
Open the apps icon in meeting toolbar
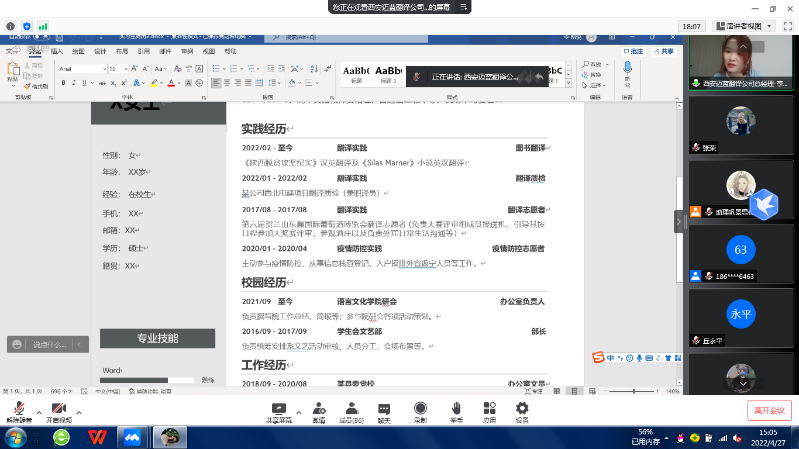pyautogui.click(x=489, y=408)
